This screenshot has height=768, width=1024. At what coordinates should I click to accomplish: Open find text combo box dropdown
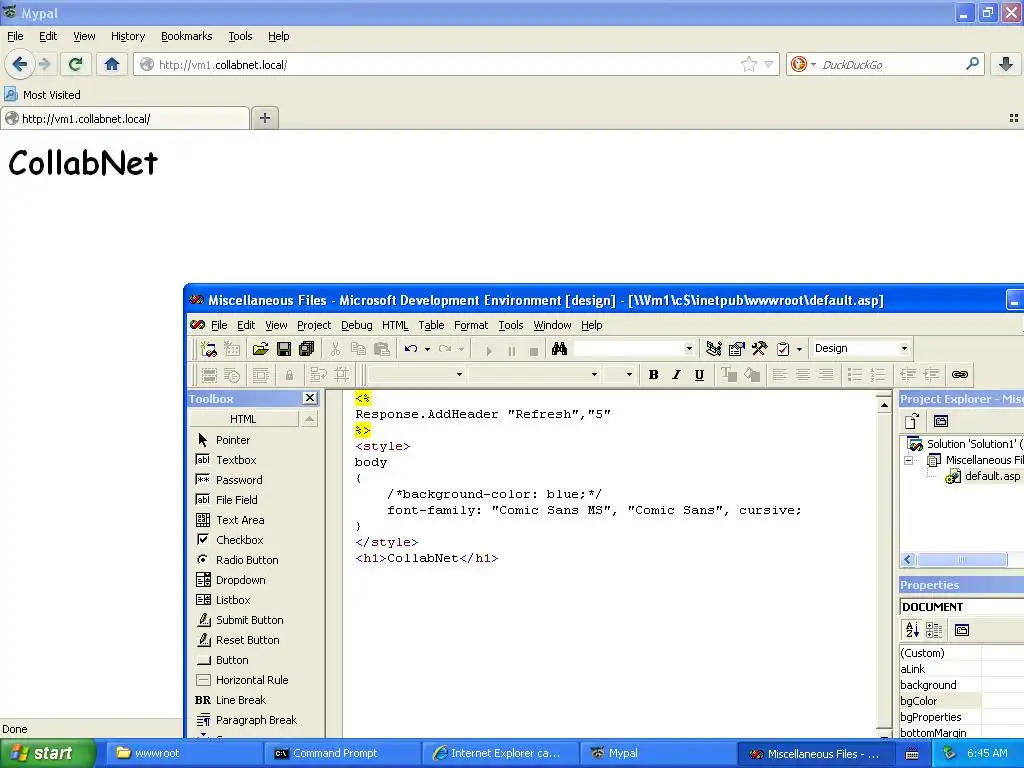click(x=688, y=349)
